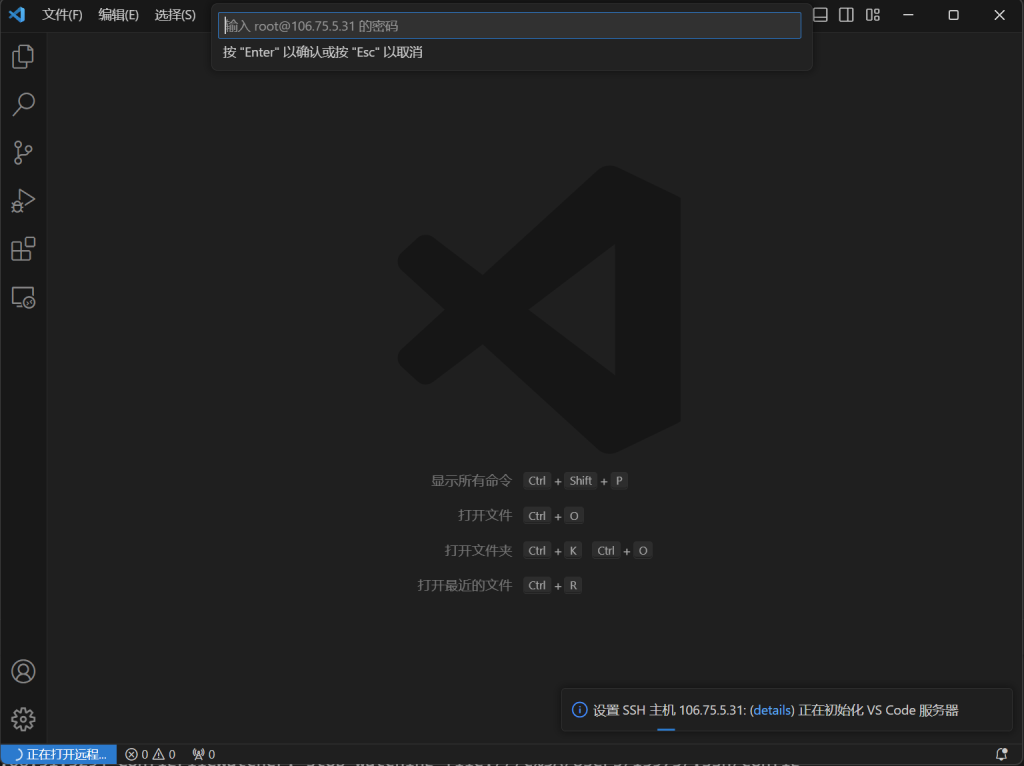Open errors and warnings problems status item
Screen dimensions: 1024x766
click(150, 755)
